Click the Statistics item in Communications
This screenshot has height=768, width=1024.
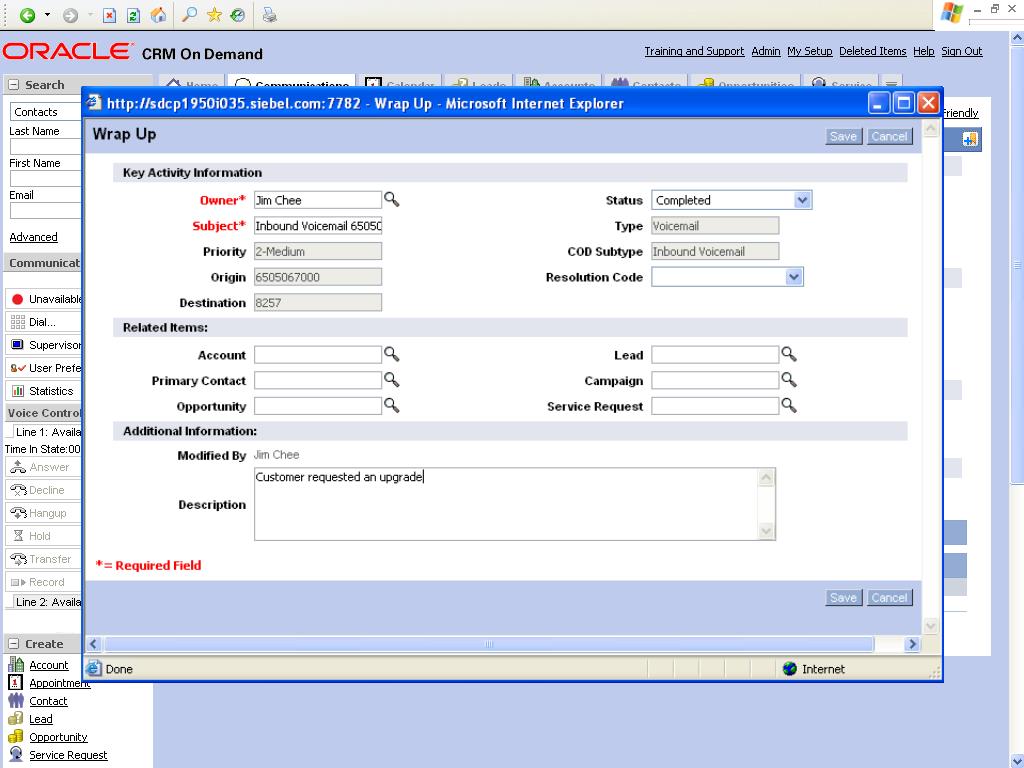(x=42, y=391)
